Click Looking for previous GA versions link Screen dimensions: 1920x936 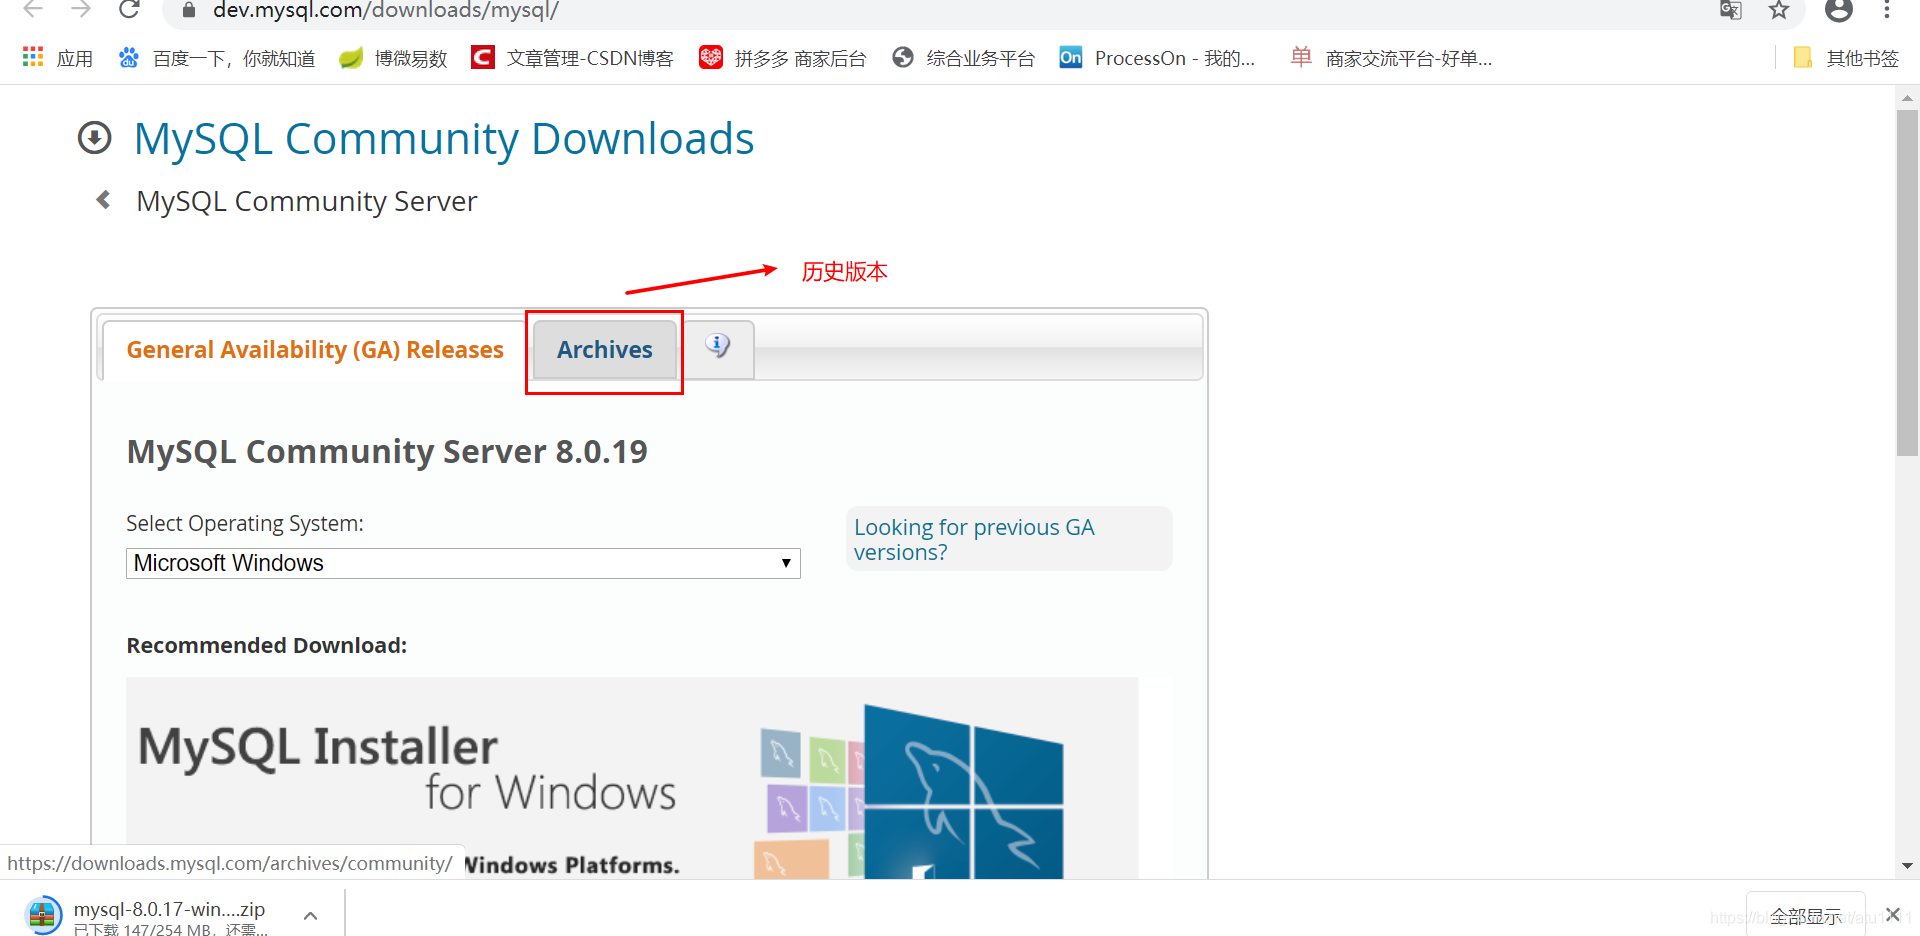coord(974,540)
